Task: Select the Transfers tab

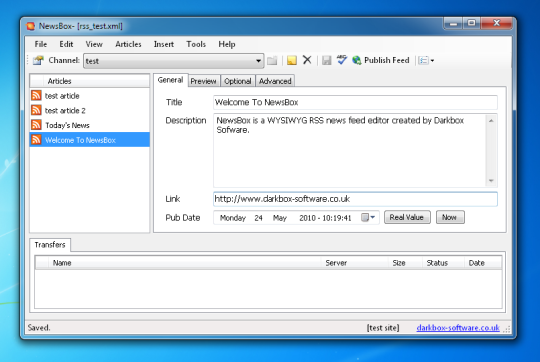Action: pos(50,245)
